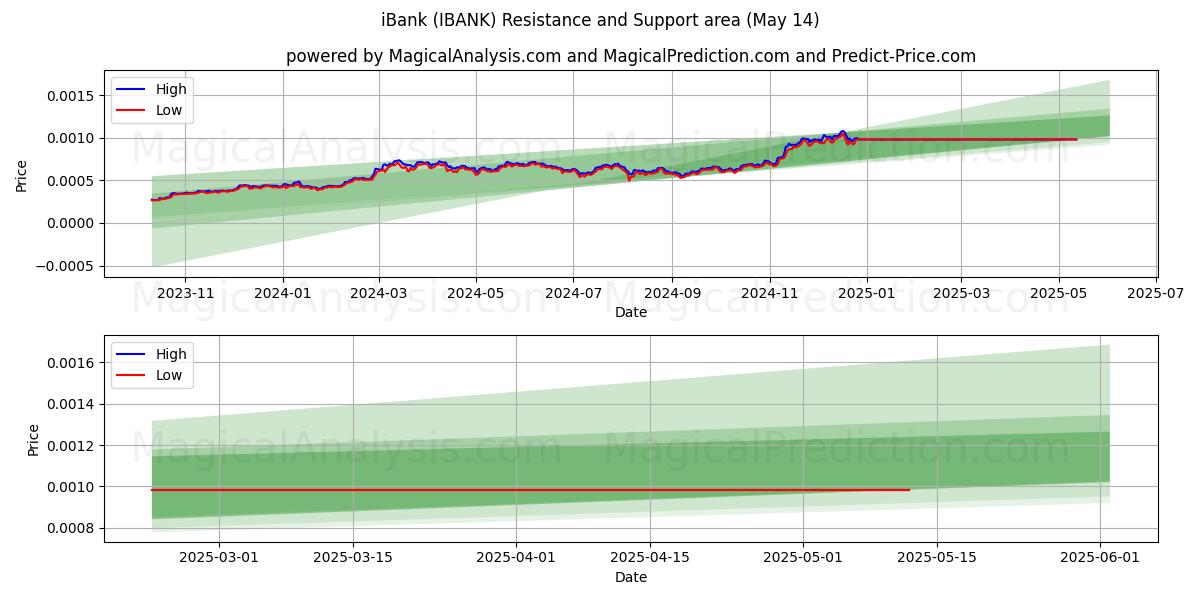1200x600 pixels.
Task: Click the 2025-04-01 date tick label
Action: tap(516, 559)
